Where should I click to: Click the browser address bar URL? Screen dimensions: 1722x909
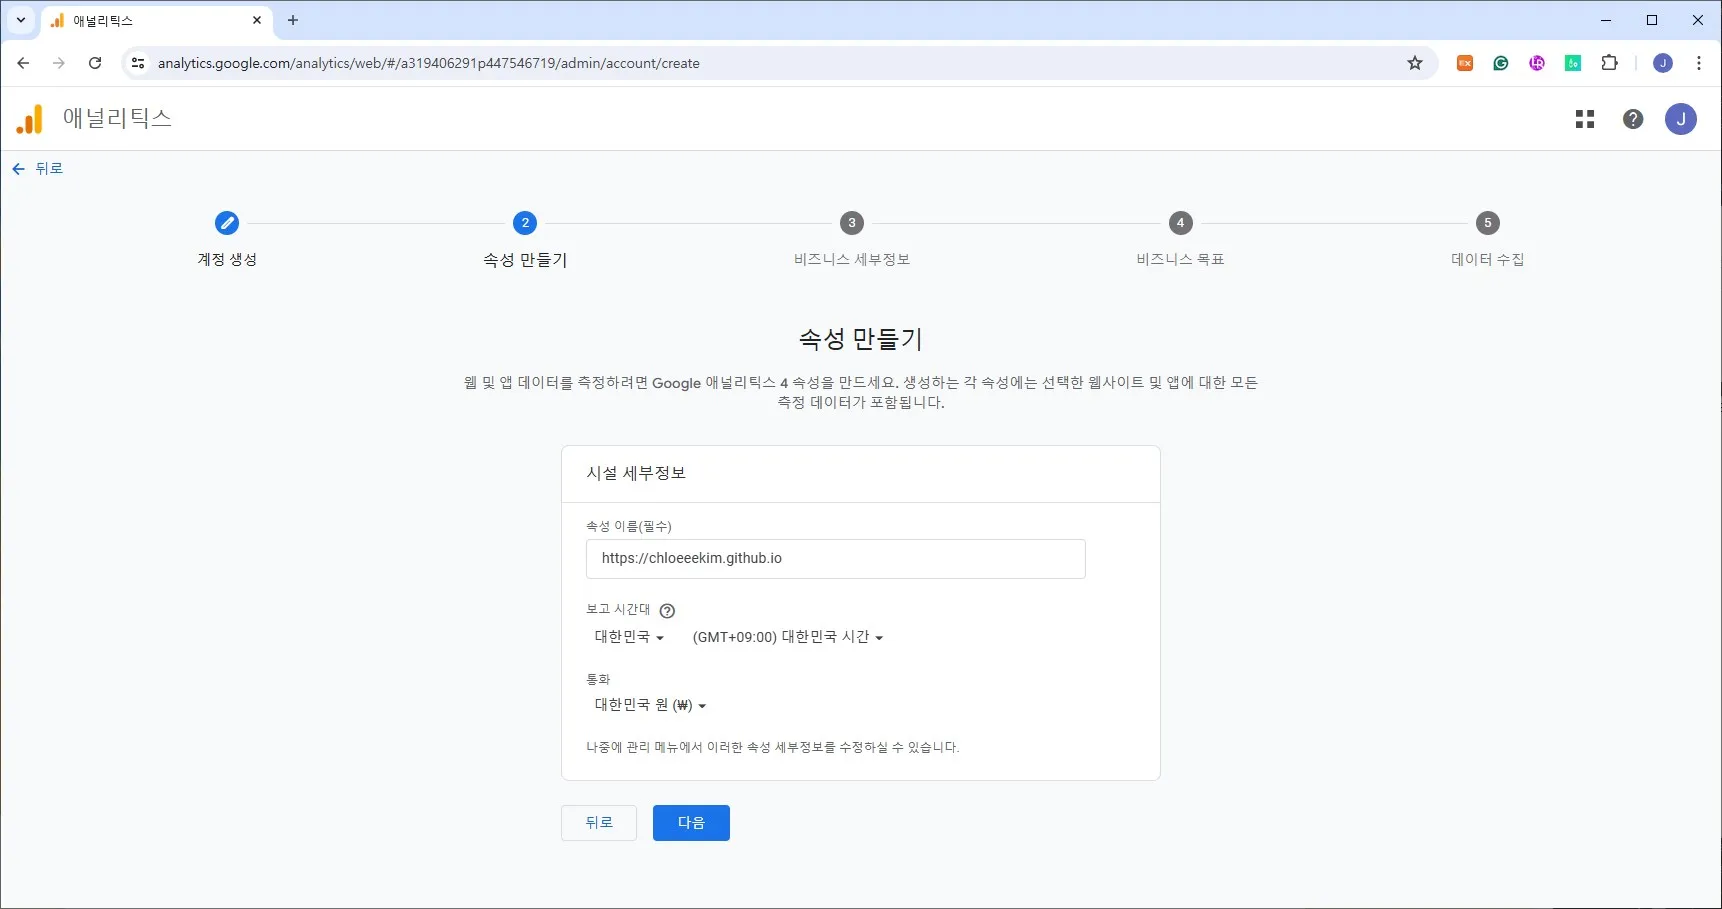[x=429, y=63]
